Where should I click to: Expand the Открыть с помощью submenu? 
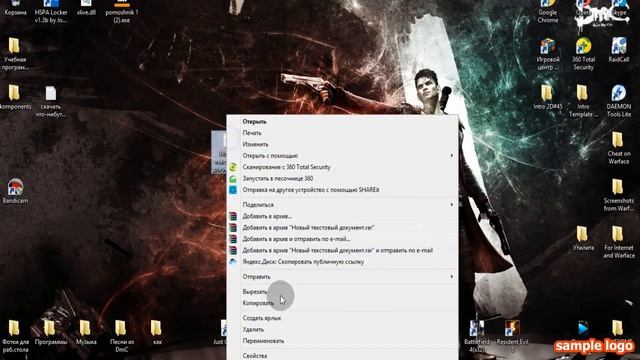342,156
